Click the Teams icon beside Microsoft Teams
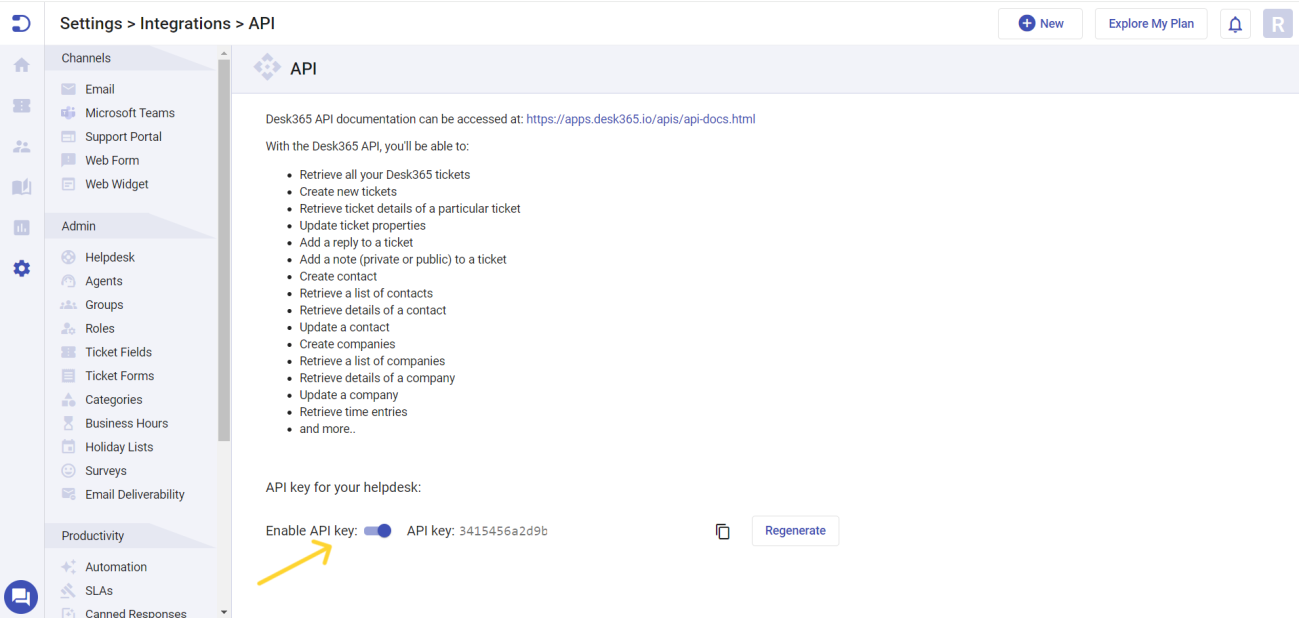This screenshot has height=618, width=1299. (x=69, y=113)
